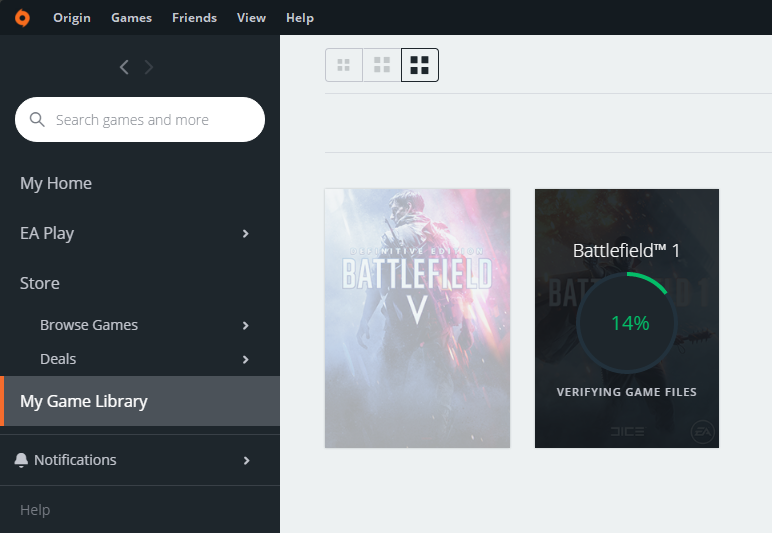Viewport: 772px width, 533px height.
Task: Expand the Notifications flyout arrow
Action: coord(247,461)
